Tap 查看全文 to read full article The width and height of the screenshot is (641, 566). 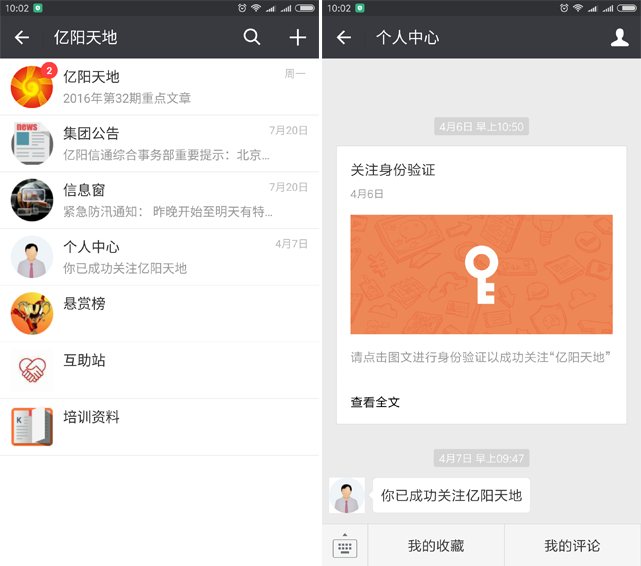[376, 402]
